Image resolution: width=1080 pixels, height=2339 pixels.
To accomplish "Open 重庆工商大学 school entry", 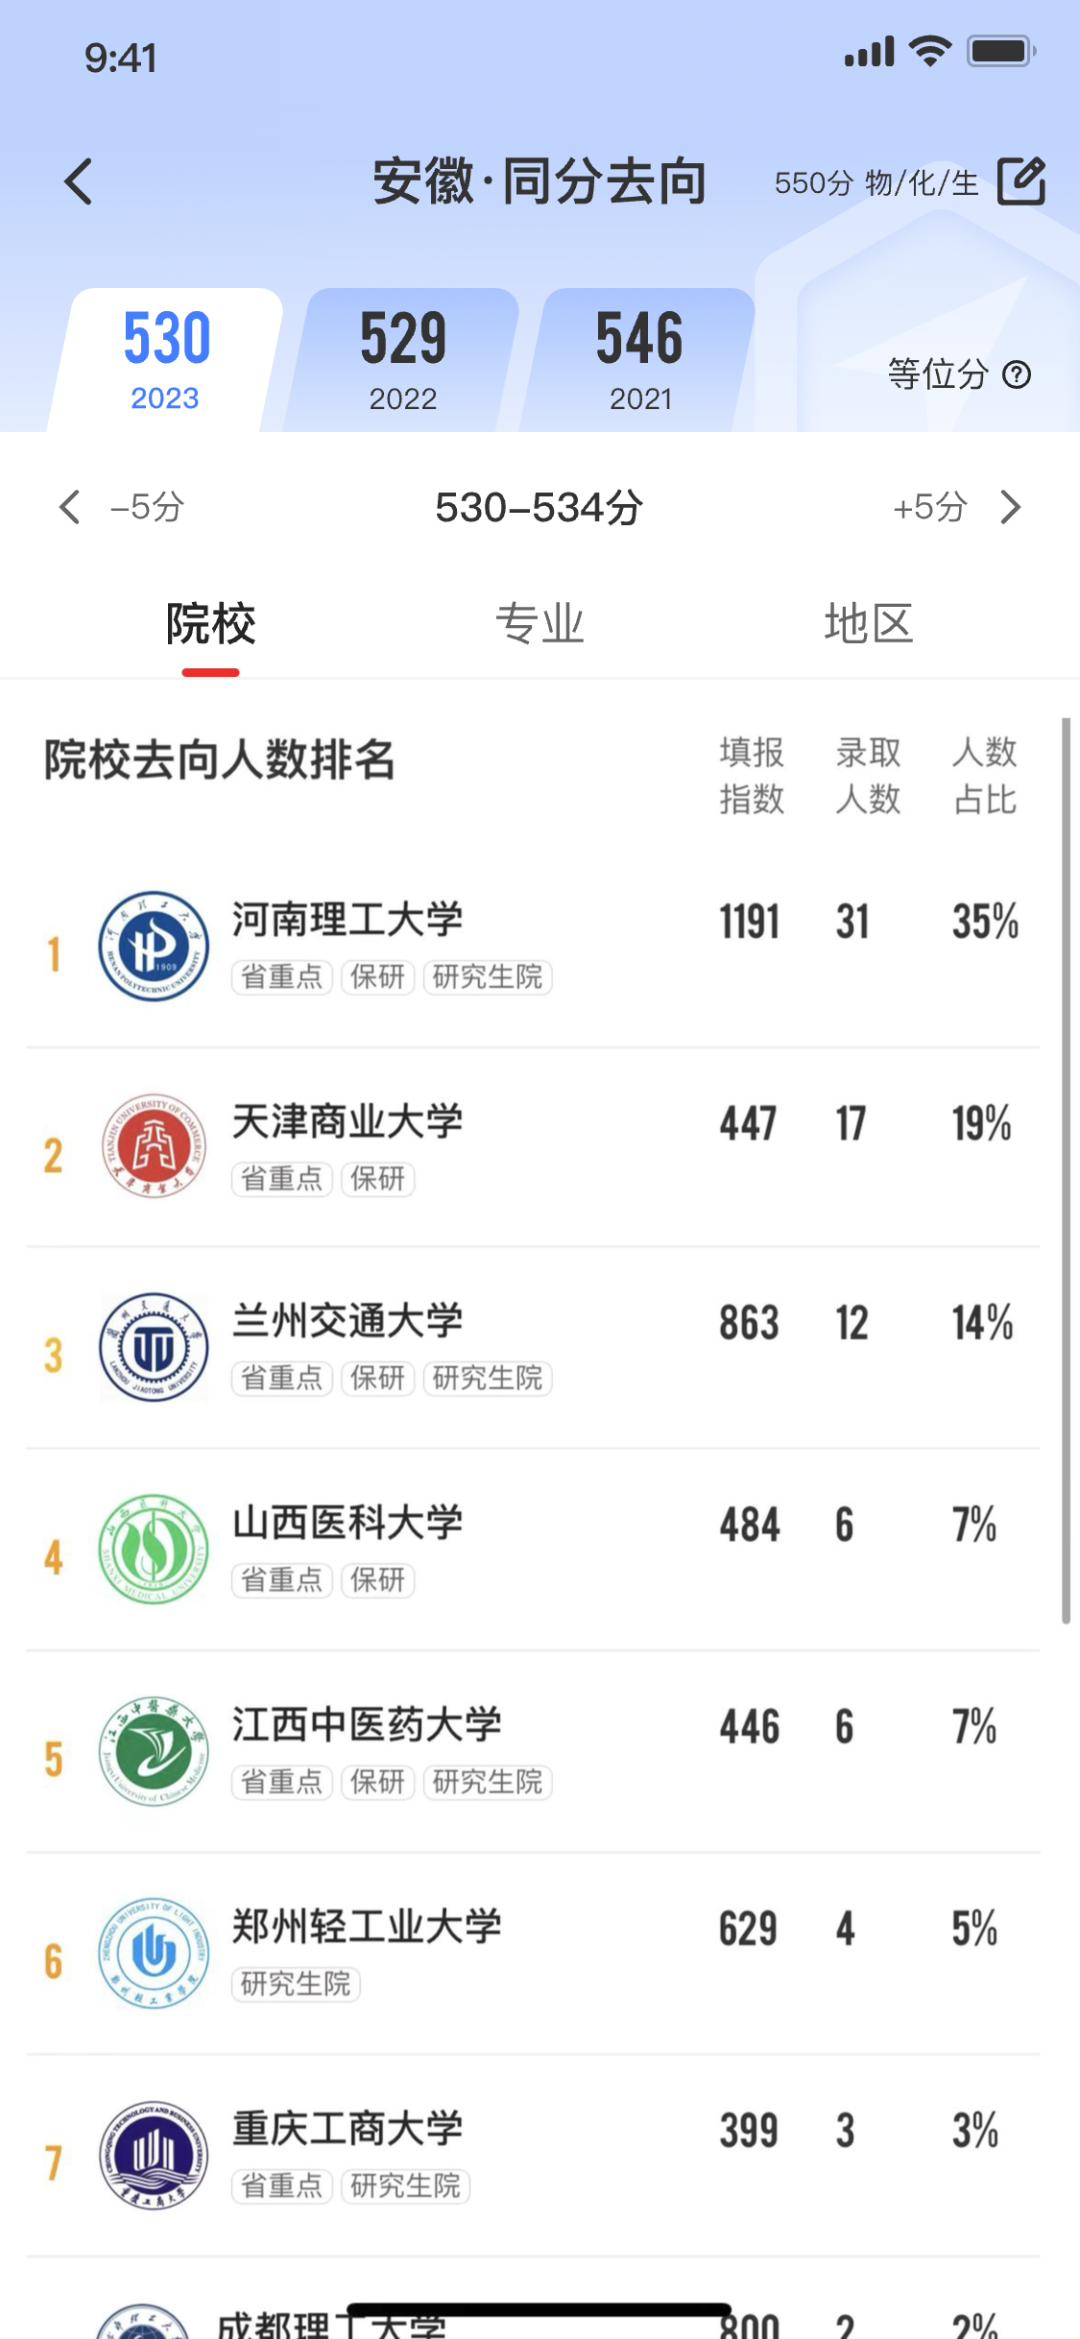I will (348, 2128).
